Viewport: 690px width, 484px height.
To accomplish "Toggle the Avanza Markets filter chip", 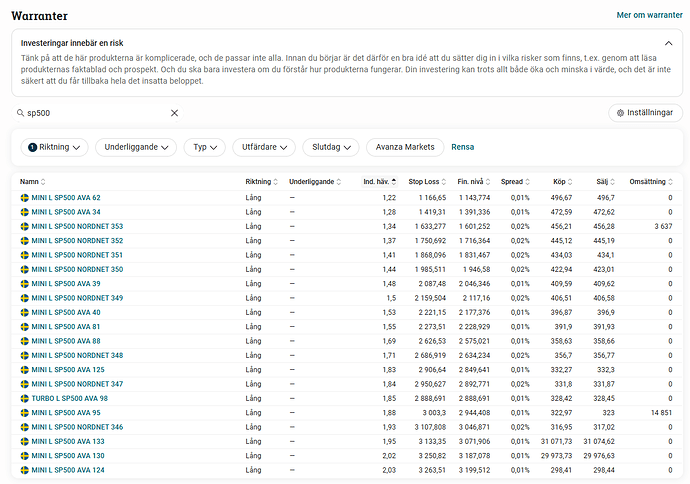I will tap(405, 147).
